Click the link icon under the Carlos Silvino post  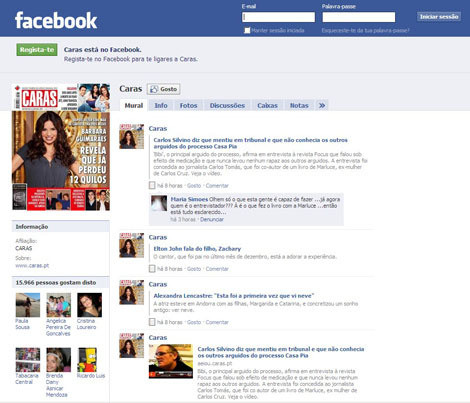(x=152, y=185)
